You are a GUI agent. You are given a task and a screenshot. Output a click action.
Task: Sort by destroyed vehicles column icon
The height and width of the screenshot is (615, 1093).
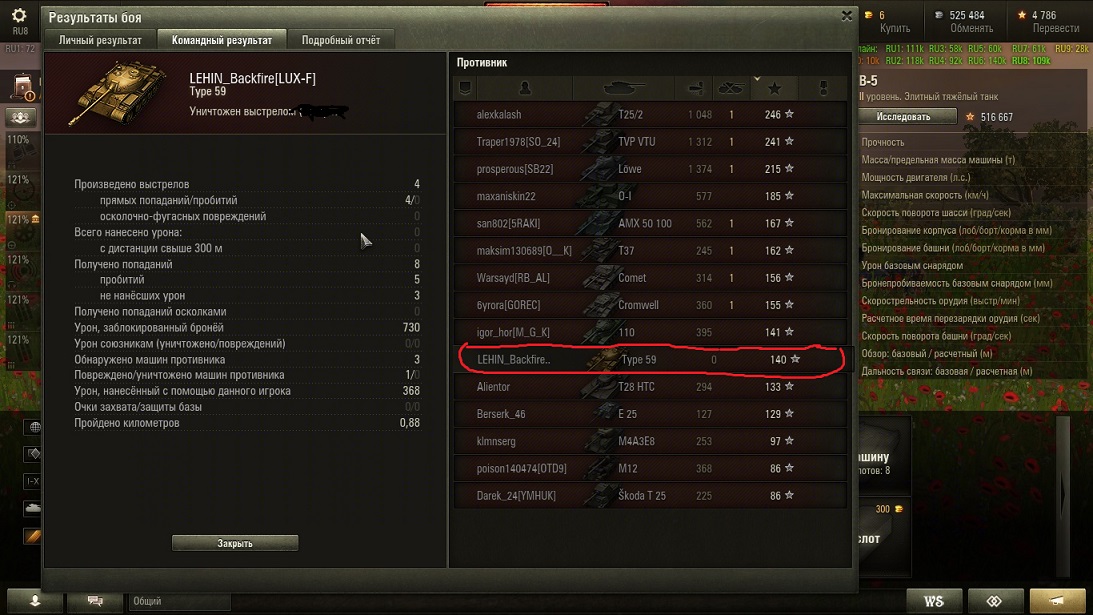pyautogui.click(x=731, y=88)
